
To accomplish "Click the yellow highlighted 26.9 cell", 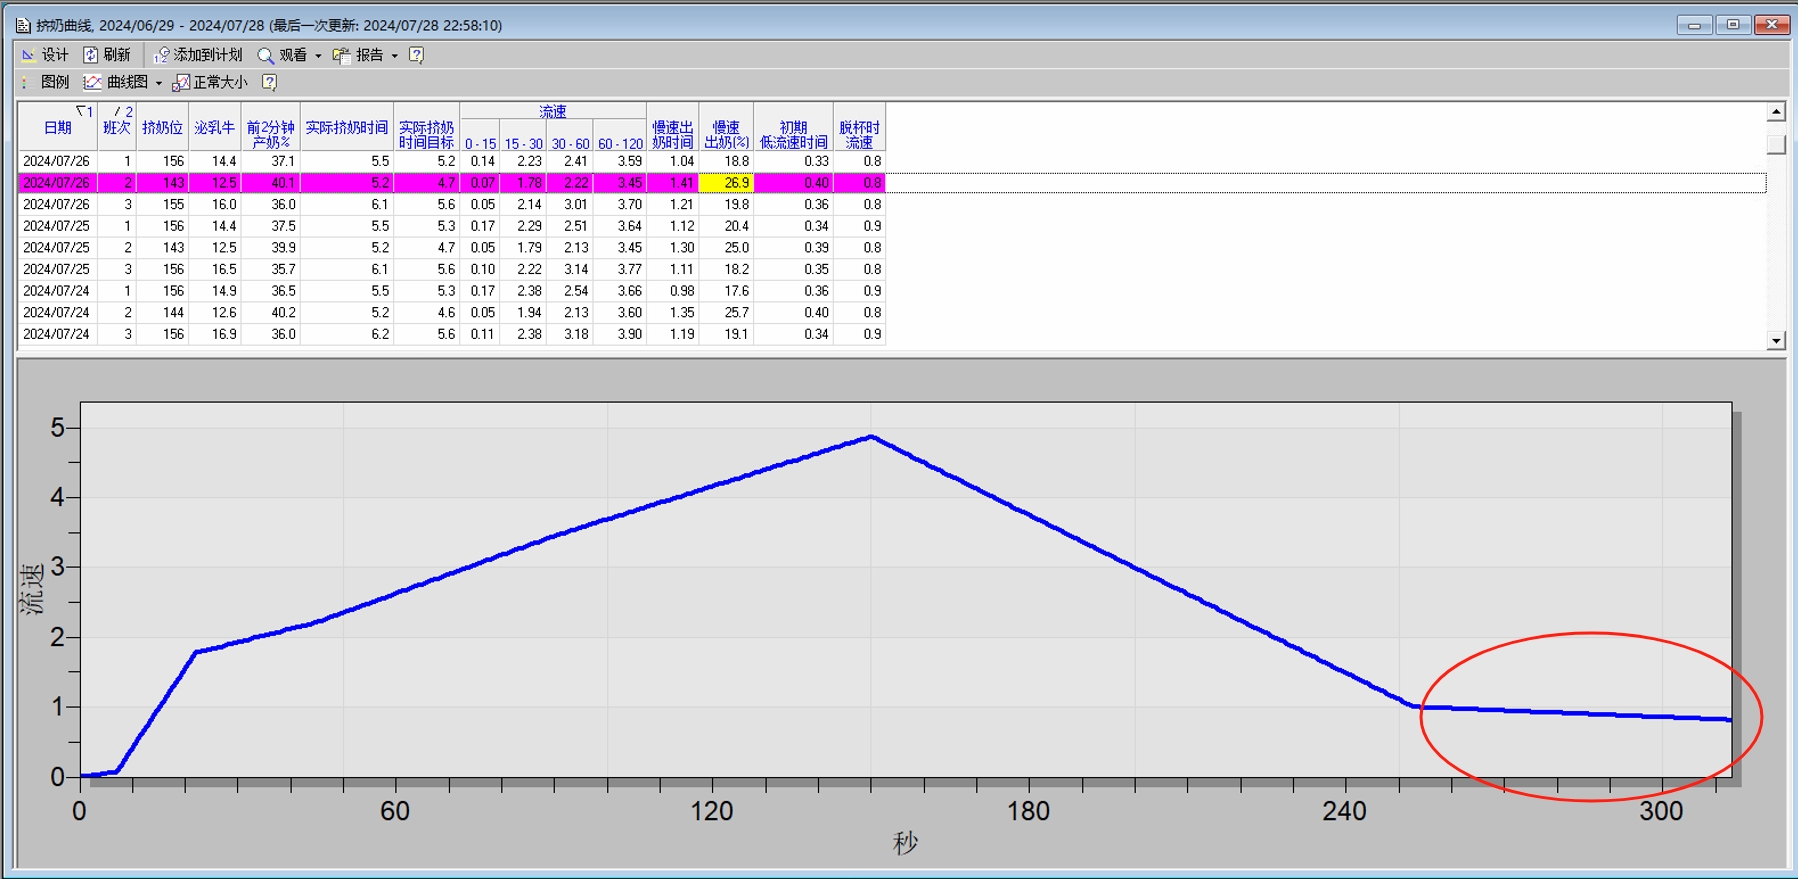I will click(x=726, y=183).
